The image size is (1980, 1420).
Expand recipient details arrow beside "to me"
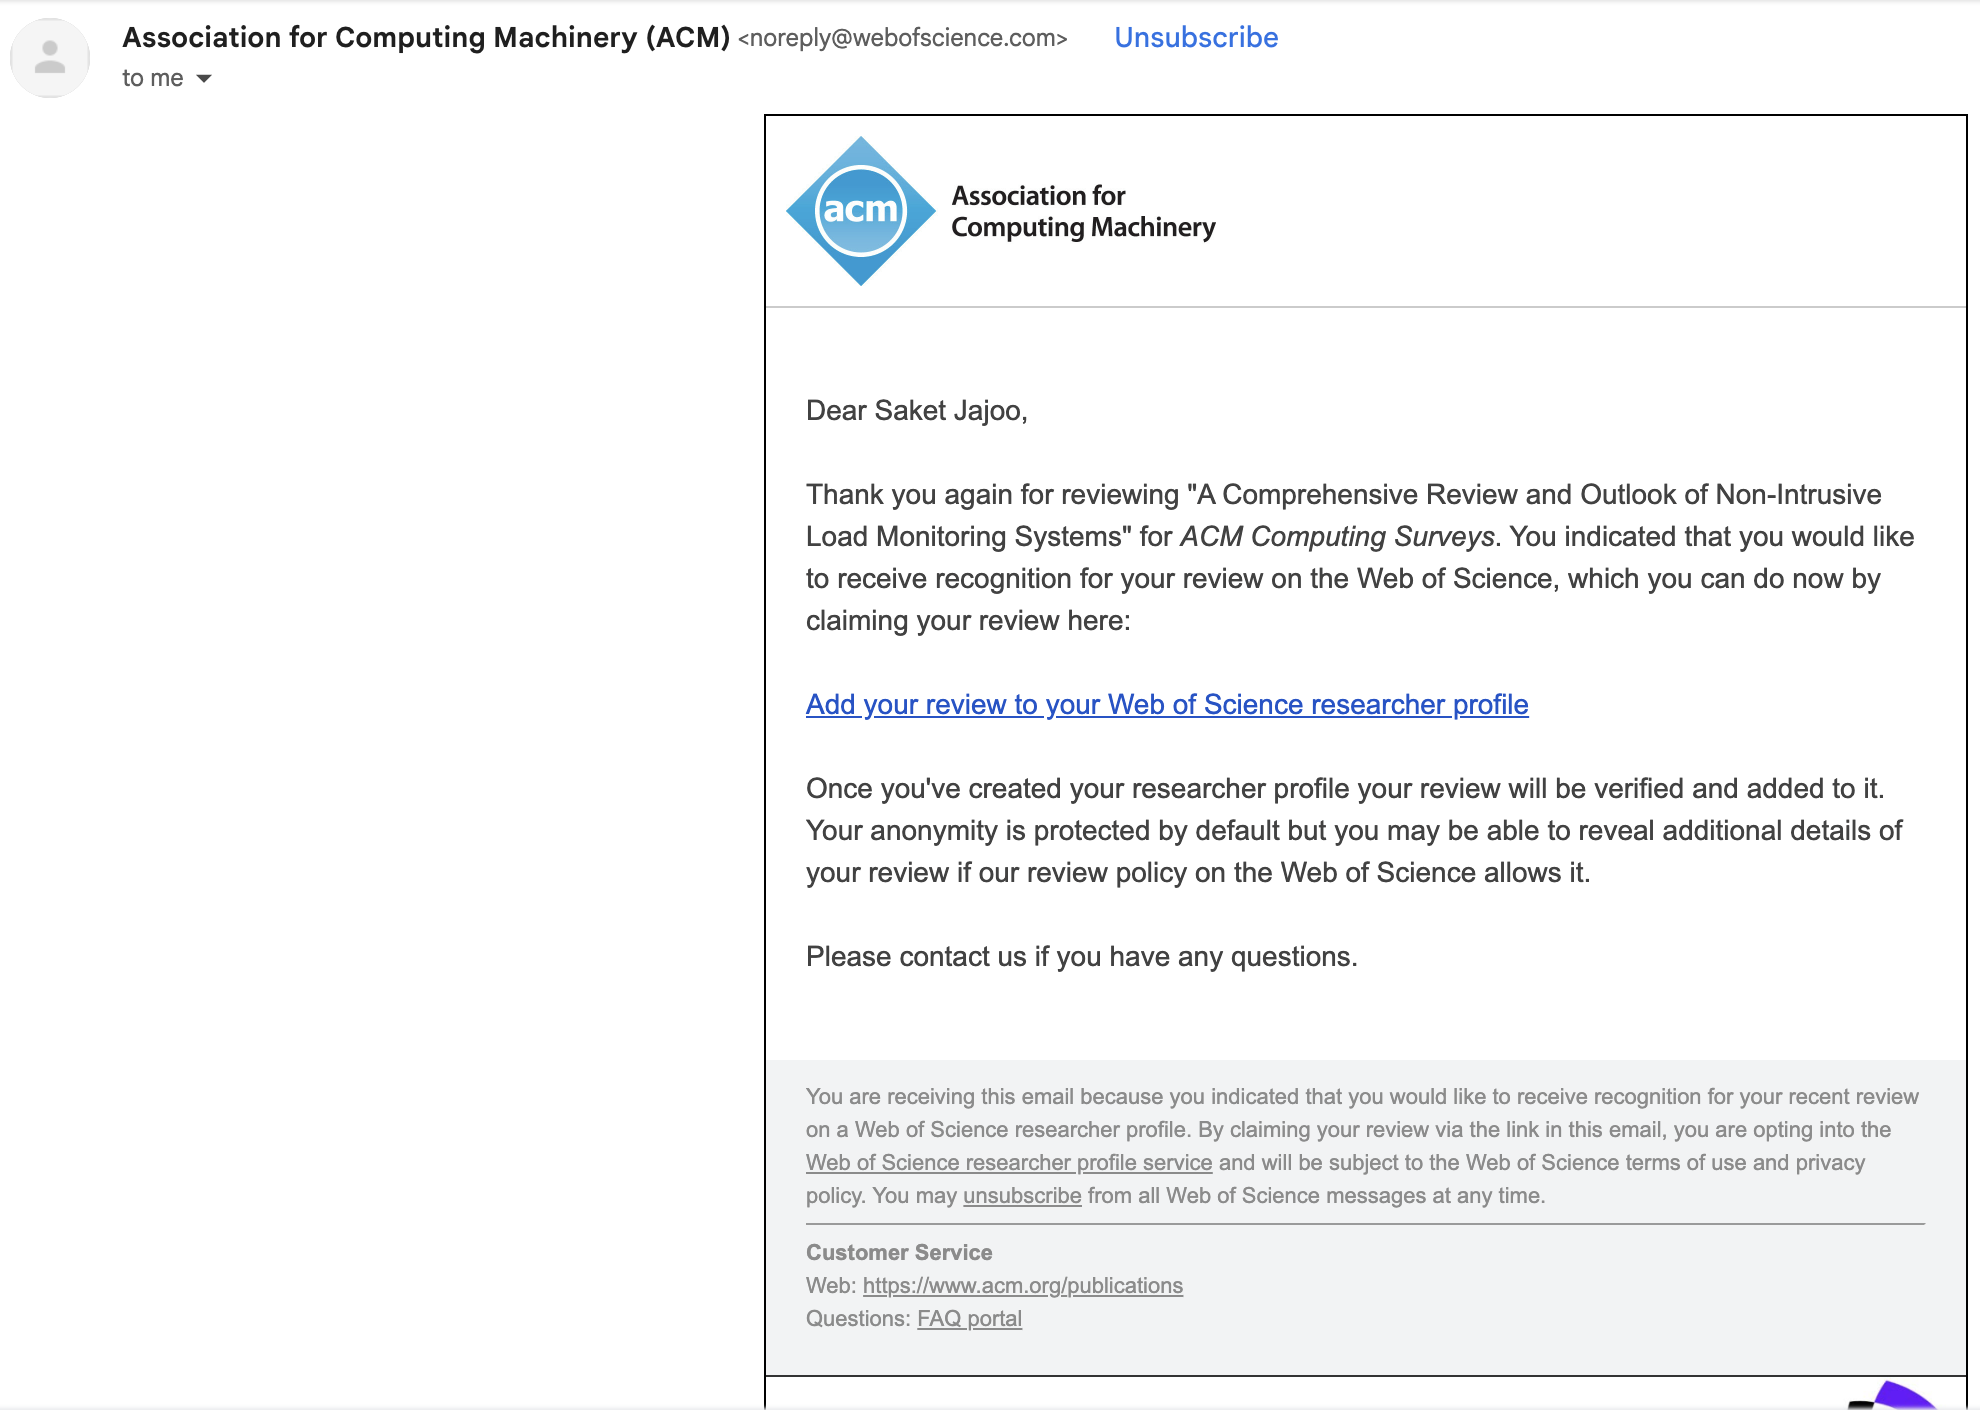[x=204, y=79]
